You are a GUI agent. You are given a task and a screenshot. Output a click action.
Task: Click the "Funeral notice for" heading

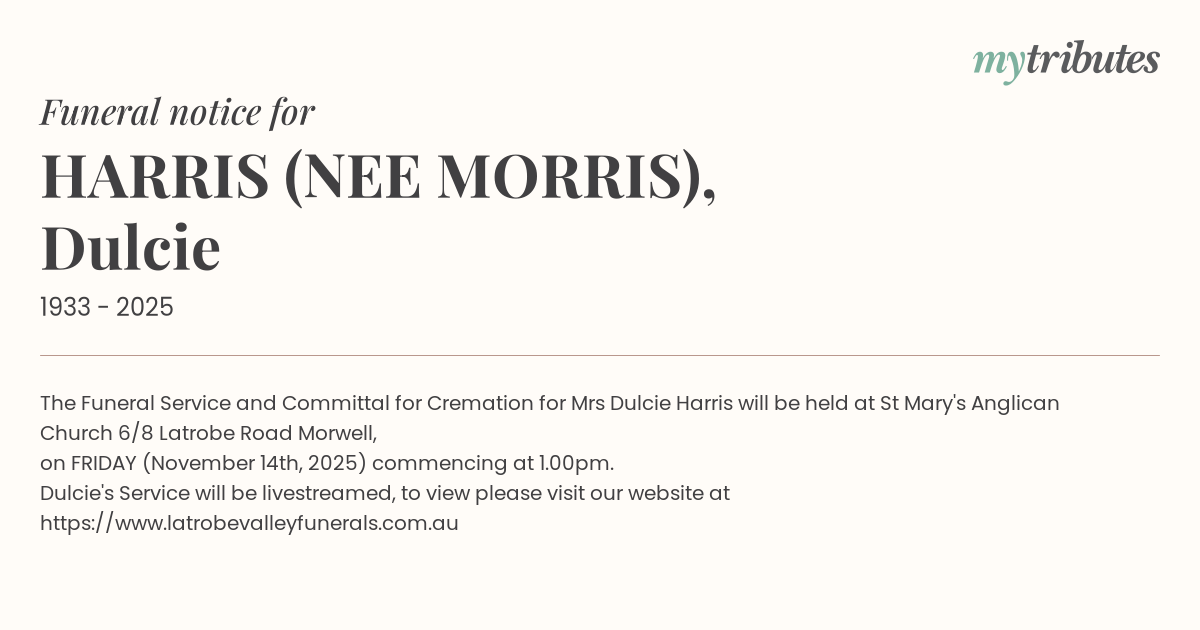[177, 112]
